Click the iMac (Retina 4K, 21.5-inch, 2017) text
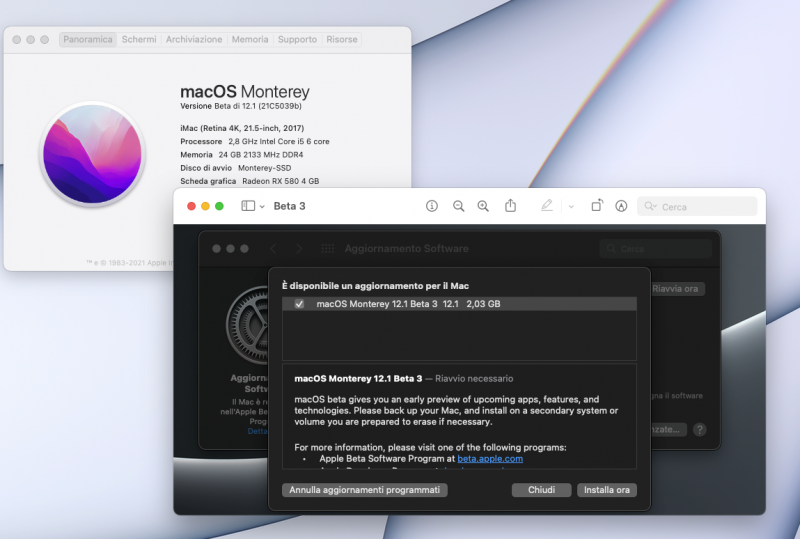The width and height of the screenshot is (800, 539). (x=242, y=128)
